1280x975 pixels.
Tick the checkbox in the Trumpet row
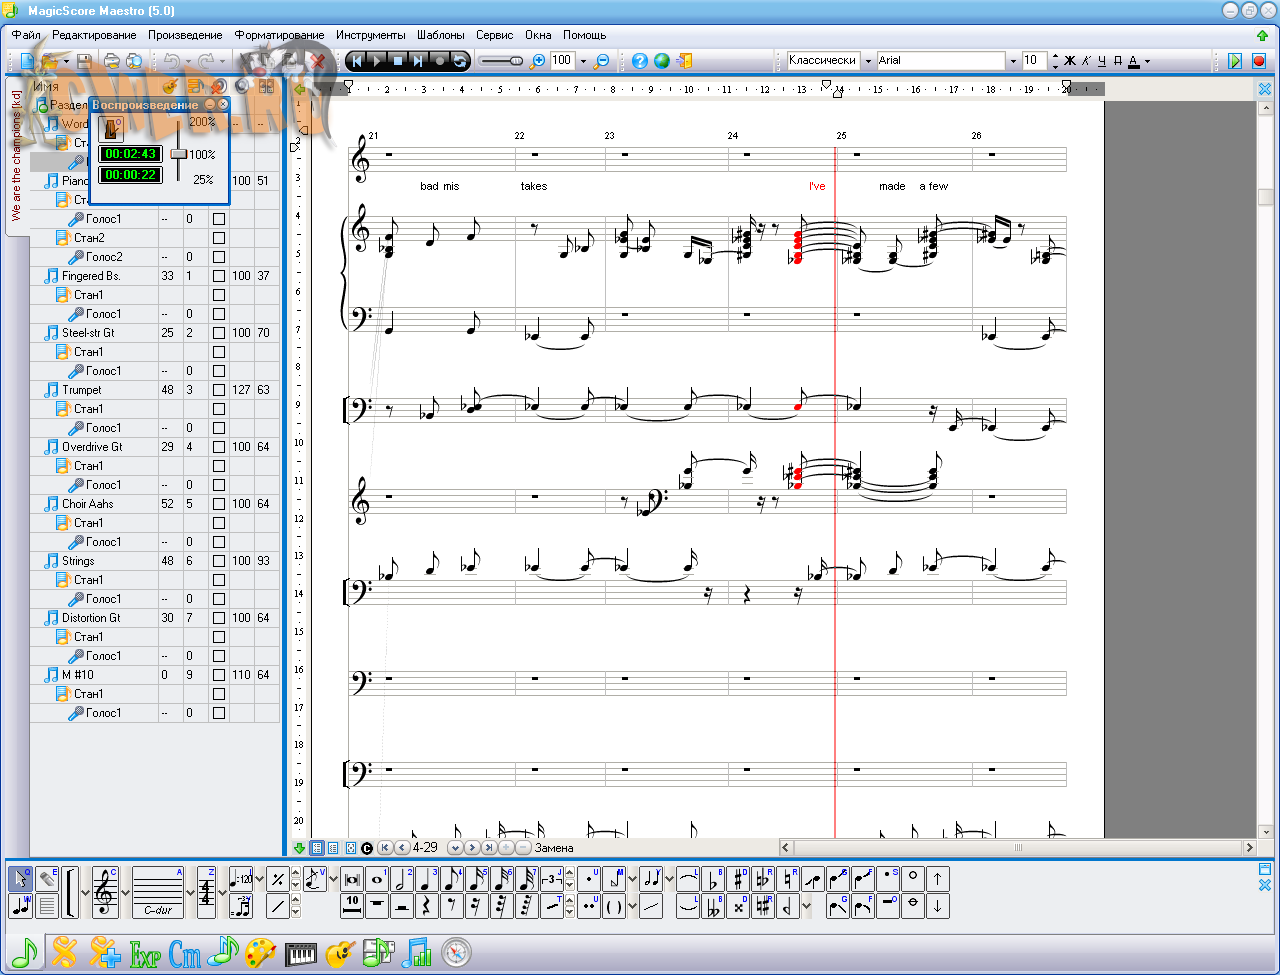219,390
